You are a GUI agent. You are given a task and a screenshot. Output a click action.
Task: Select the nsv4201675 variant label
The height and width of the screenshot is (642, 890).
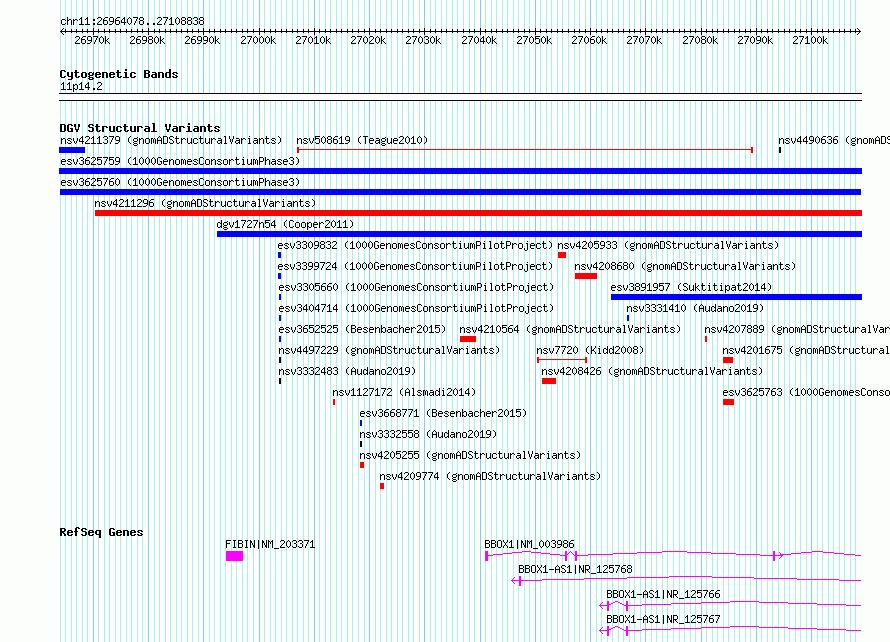click(x=806, y=350)
